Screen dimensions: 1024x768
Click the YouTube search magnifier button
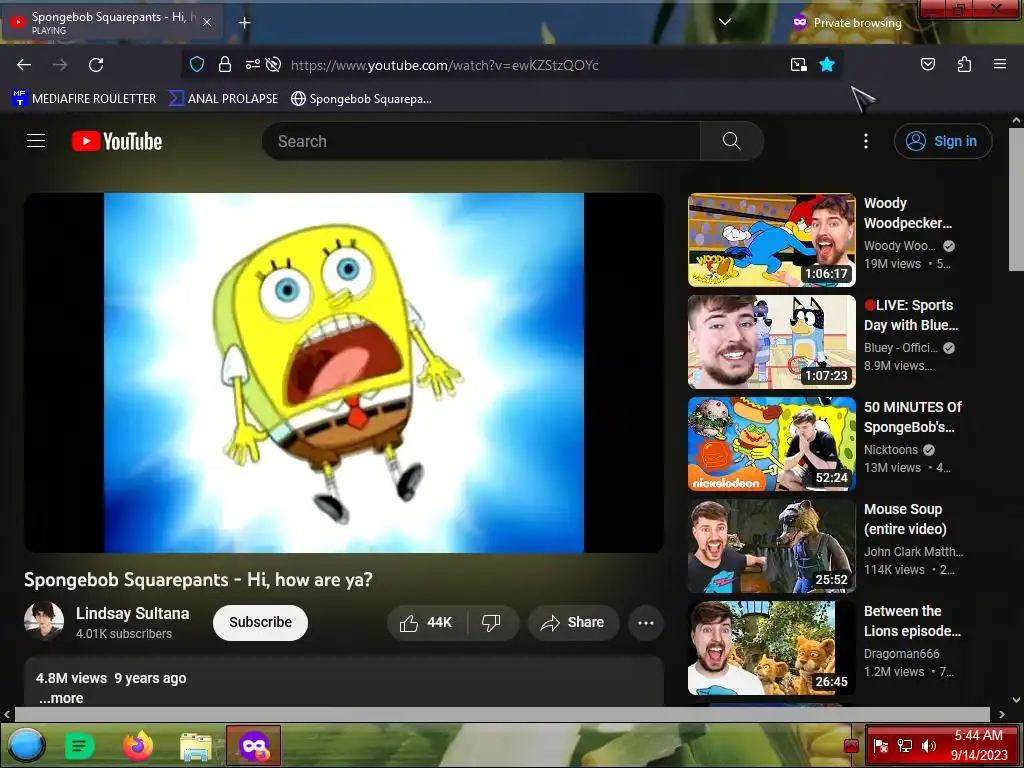(731, 141)
